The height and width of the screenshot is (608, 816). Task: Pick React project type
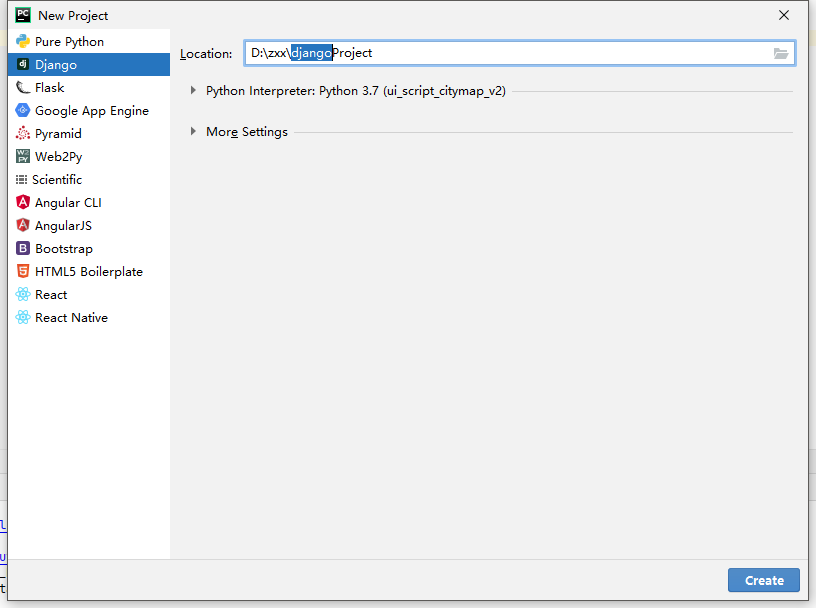(x=89, y=295)
